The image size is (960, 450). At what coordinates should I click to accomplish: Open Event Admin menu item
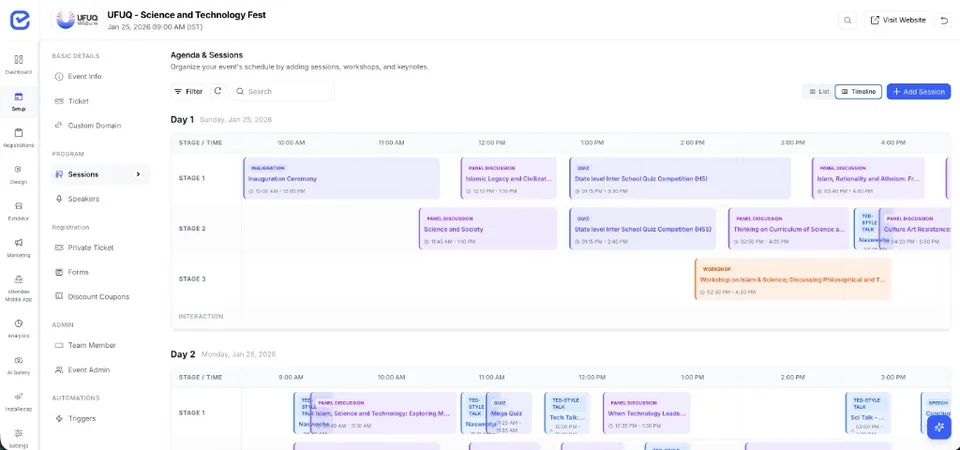click(x=89, y=370)
